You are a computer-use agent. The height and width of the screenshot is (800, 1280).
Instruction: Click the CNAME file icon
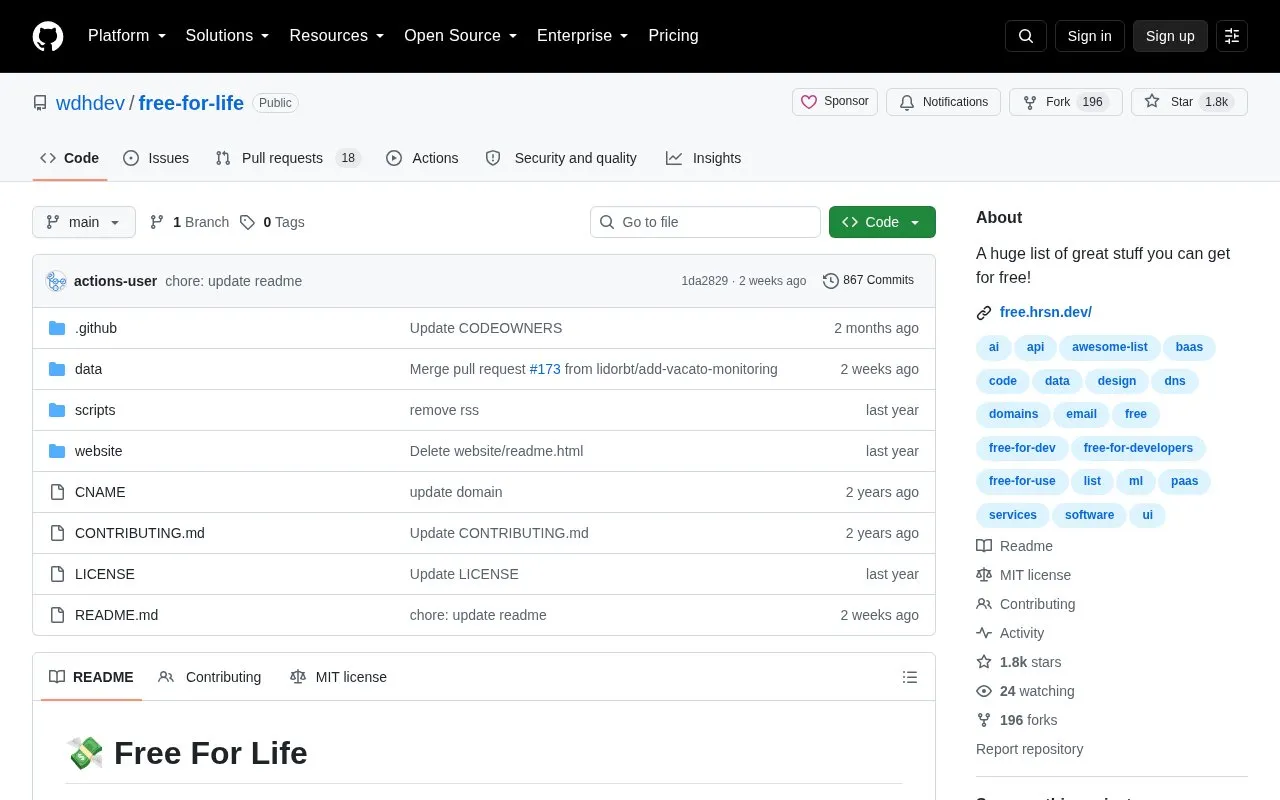coord(57,492)
